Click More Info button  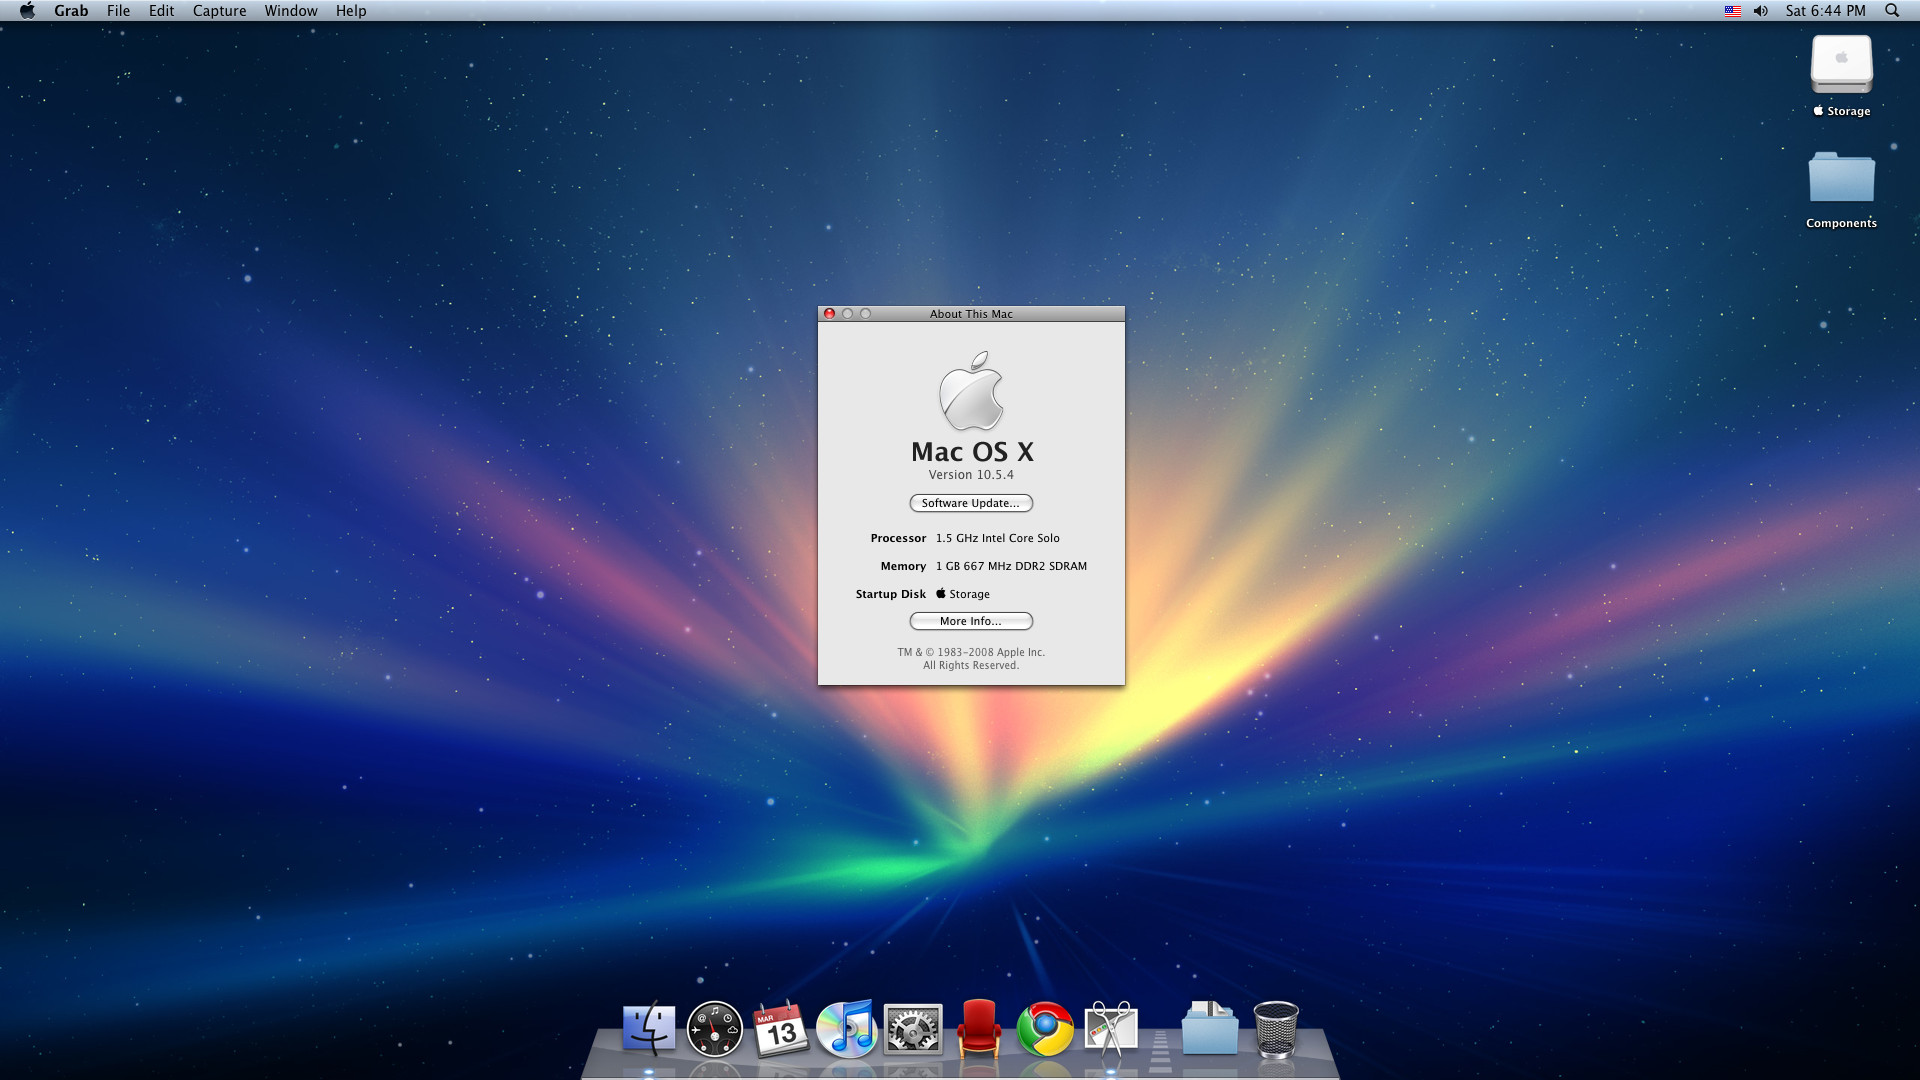click(972, 620)
